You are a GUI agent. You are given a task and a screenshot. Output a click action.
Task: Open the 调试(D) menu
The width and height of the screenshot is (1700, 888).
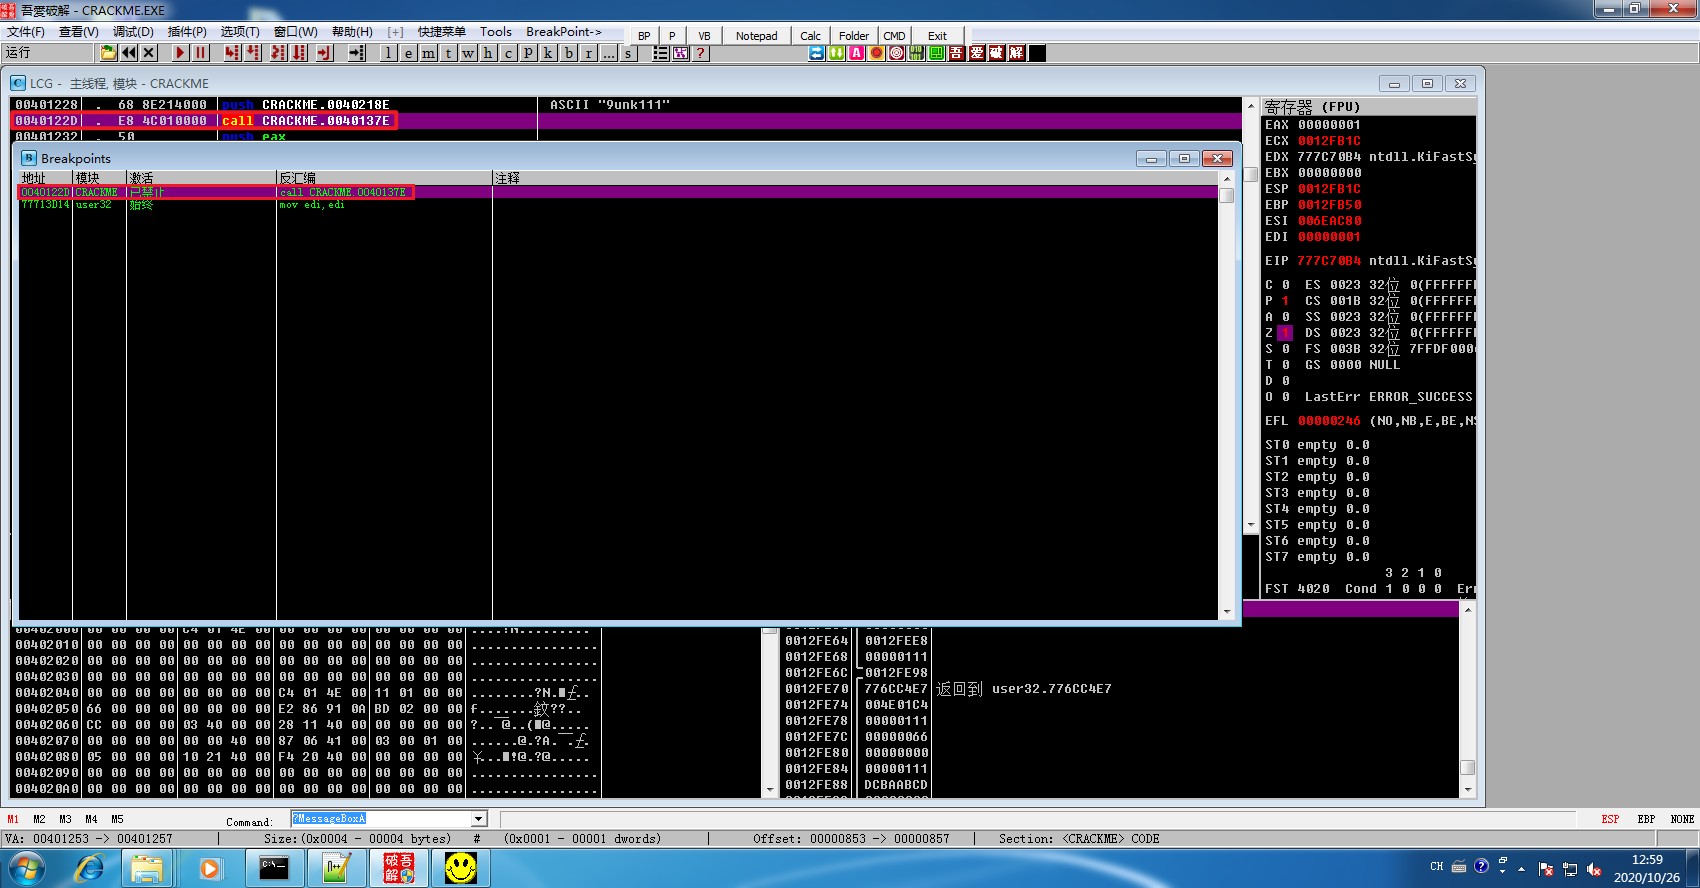click(133, 32)
